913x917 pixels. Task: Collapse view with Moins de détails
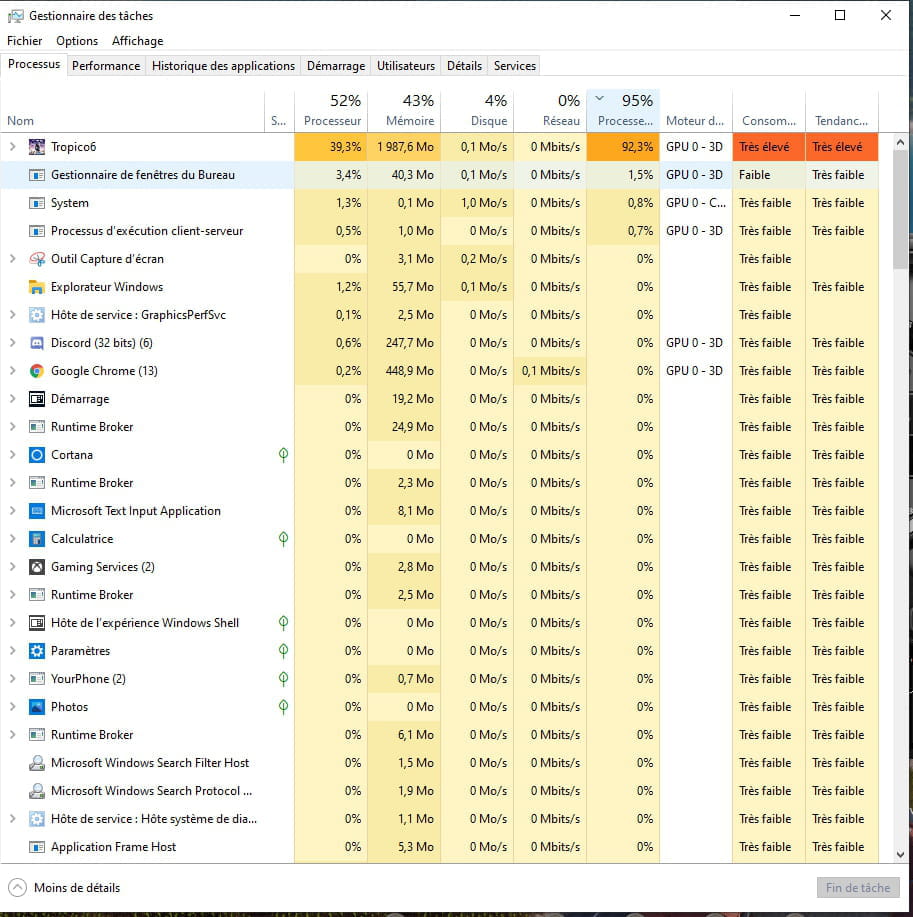point(65,887)
